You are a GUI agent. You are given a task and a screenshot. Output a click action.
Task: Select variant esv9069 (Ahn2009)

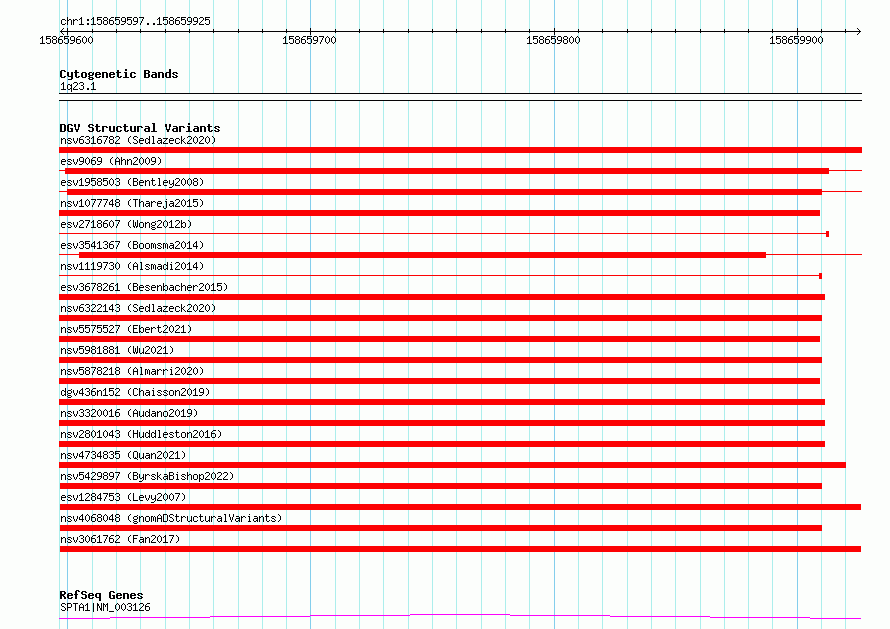click(111, 161)
